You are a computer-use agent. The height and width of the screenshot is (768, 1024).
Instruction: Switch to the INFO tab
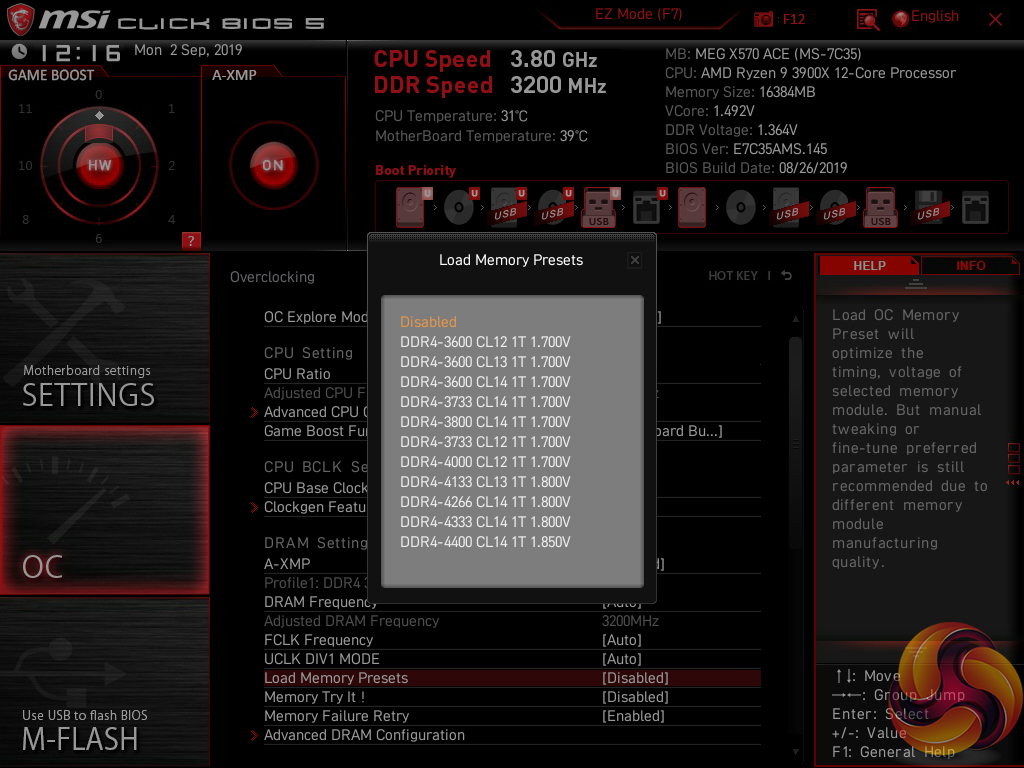(969, 265)
